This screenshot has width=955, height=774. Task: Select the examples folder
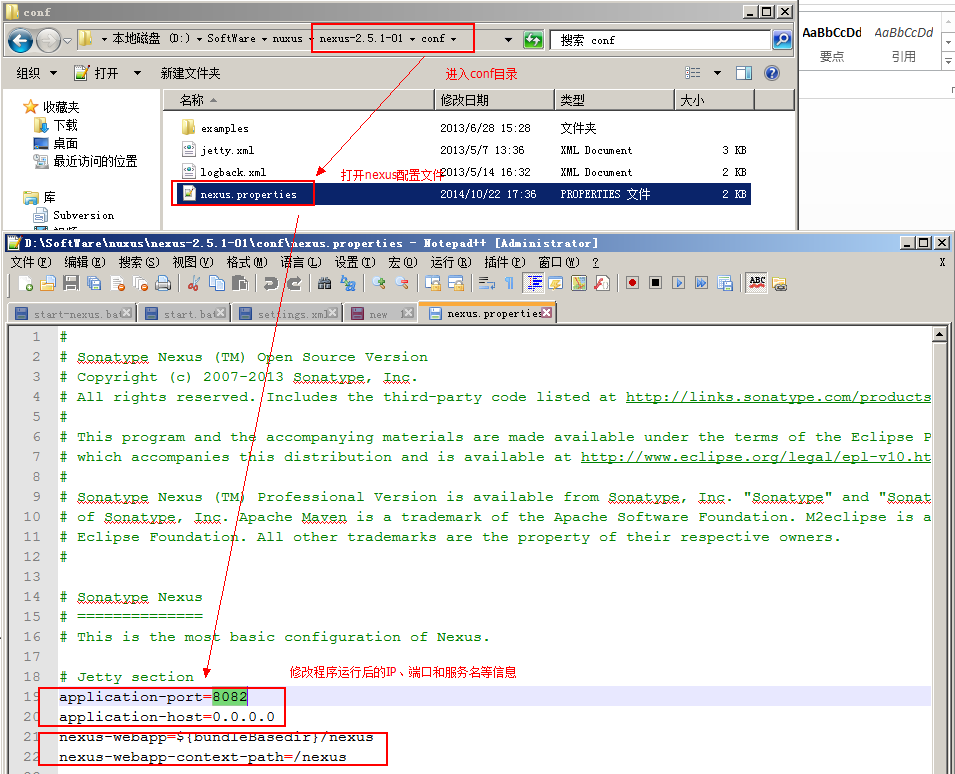pos(225,128)
